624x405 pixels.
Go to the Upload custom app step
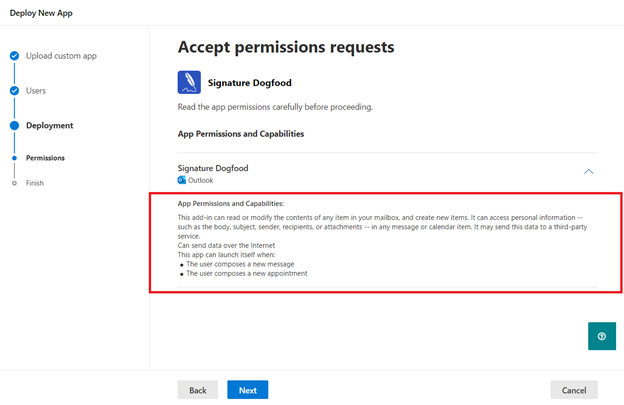click(61, 56)
